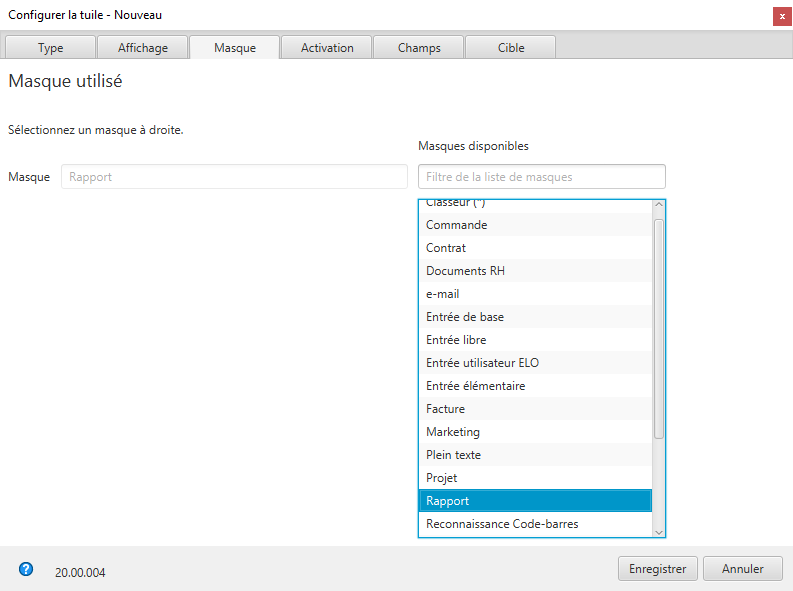Focus the Masque field showing Rapport
The width and height of the screenshot is (793, 591).
[234, 176]
